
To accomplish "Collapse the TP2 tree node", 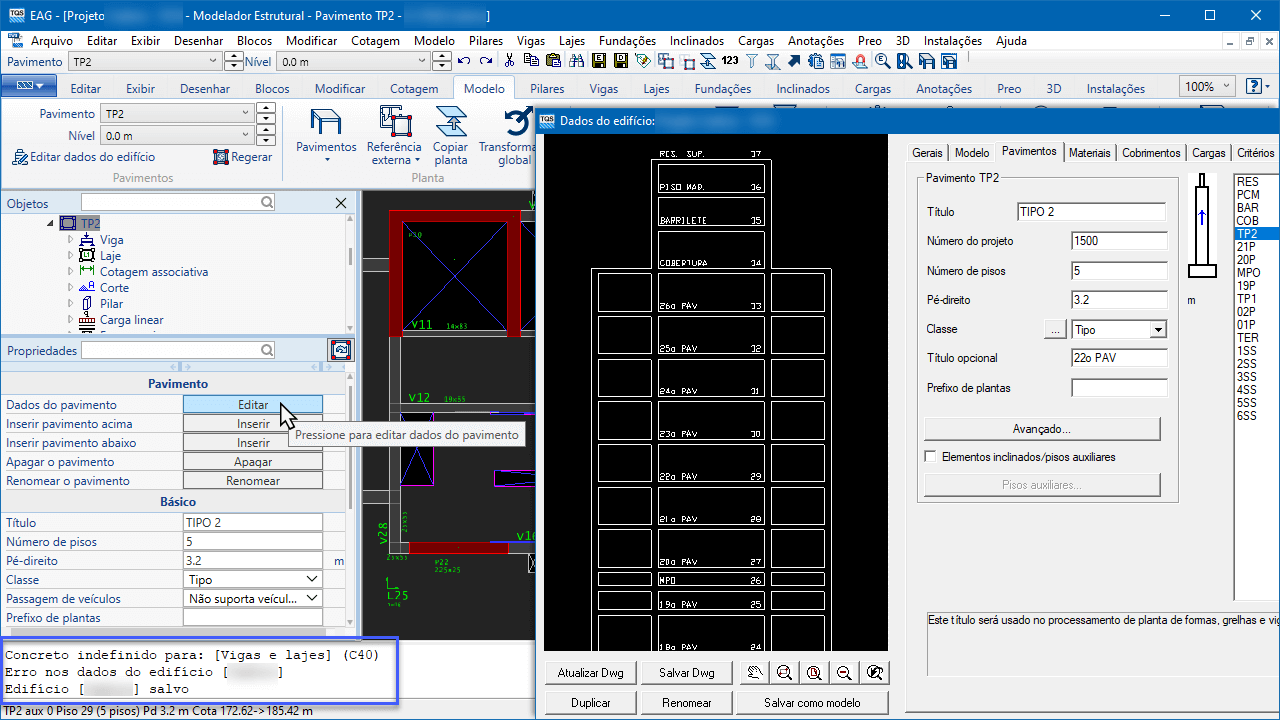I will 50,223.
